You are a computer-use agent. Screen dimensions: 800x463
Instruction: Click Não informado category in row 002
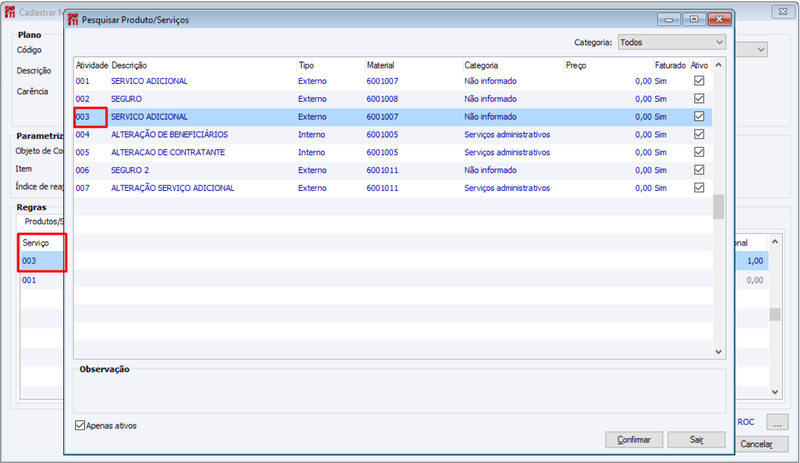pyautogui.click(x=490, y=99)
